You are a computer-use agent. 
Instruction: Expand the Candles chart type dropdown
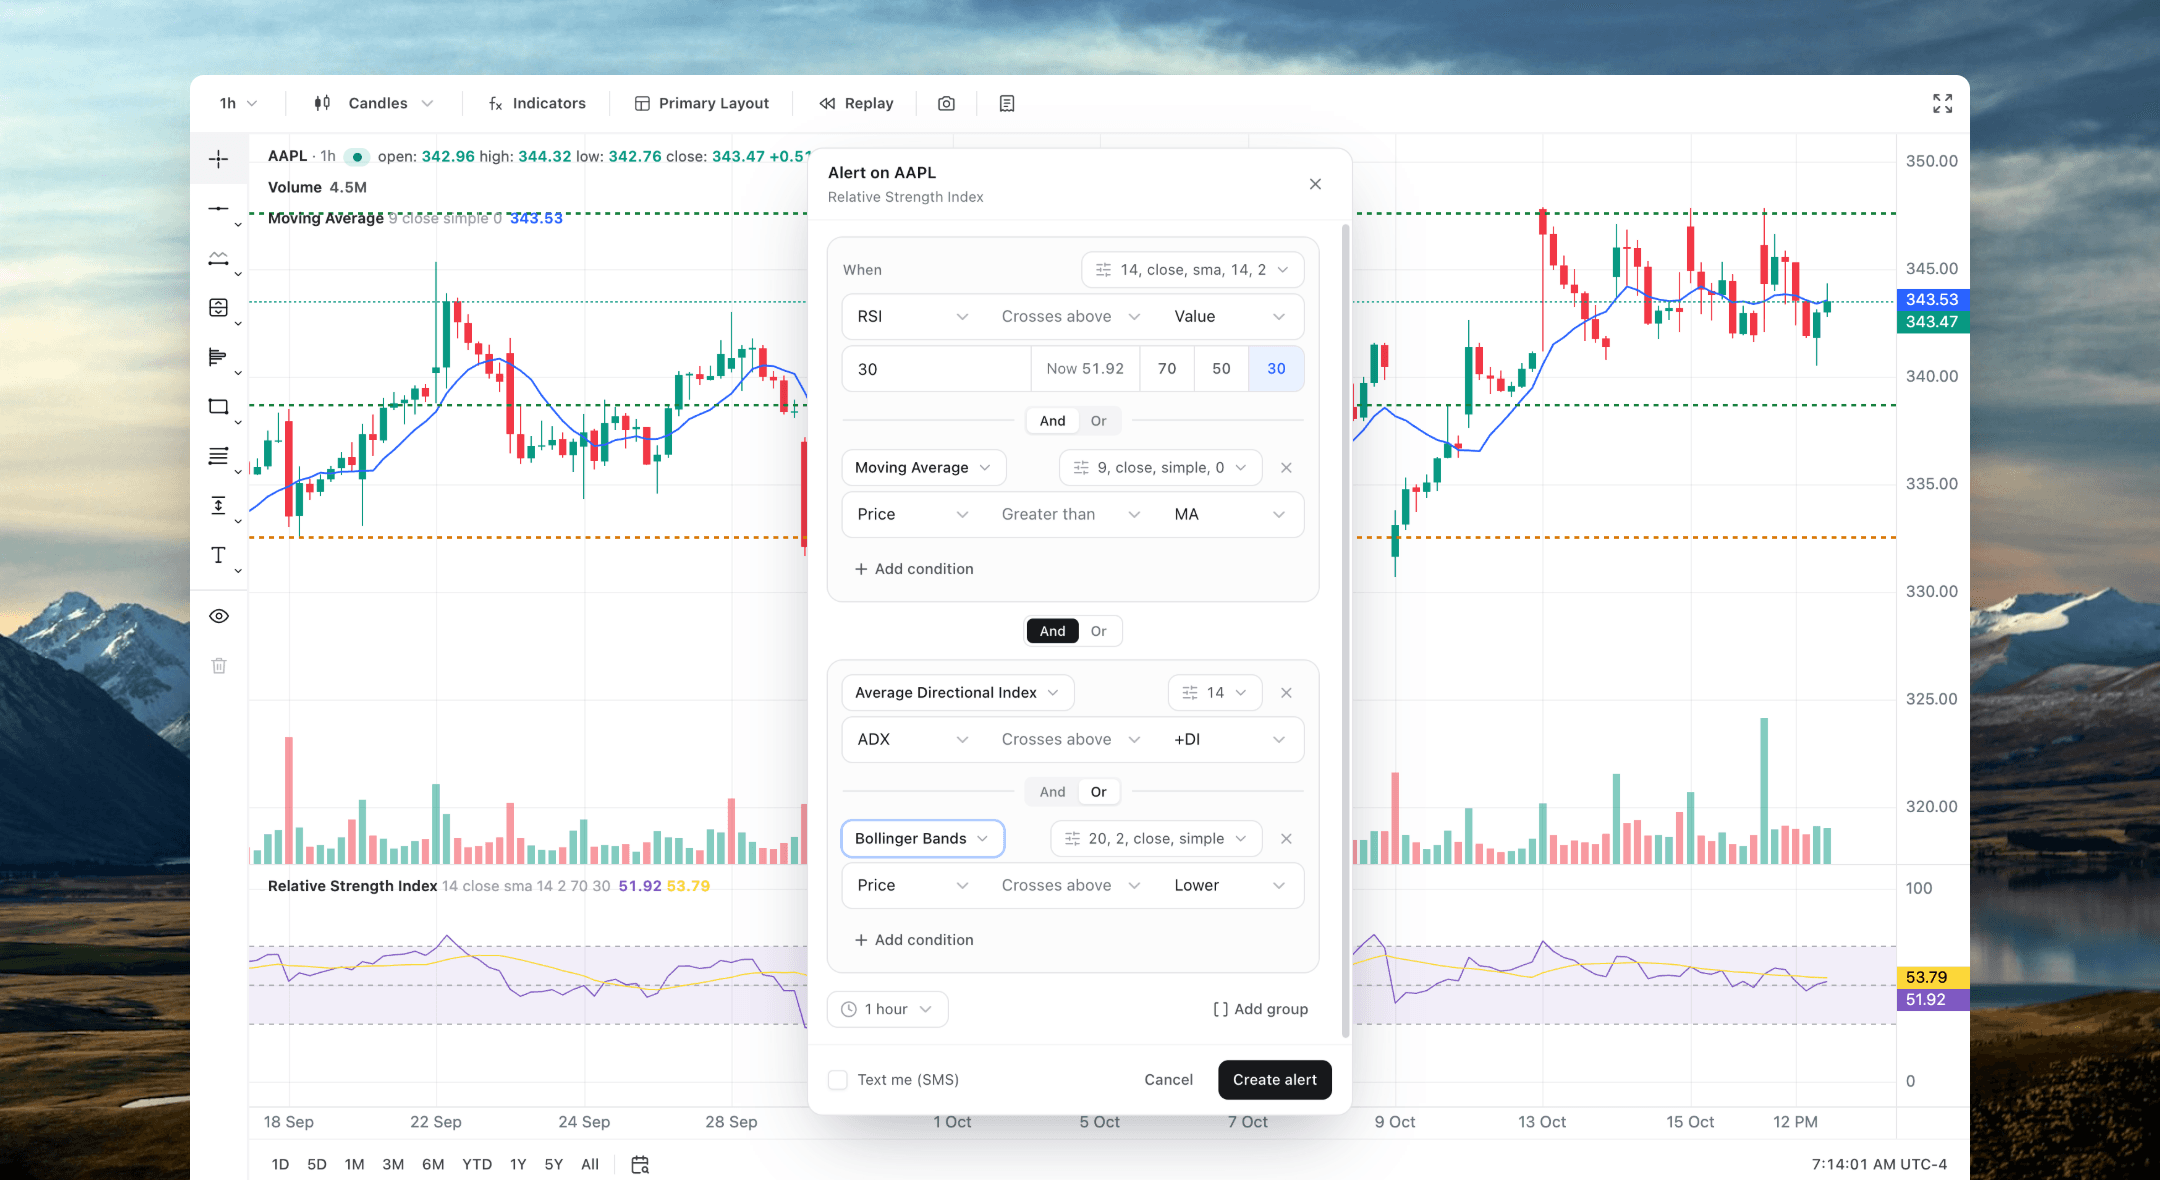tap(374, 103)
